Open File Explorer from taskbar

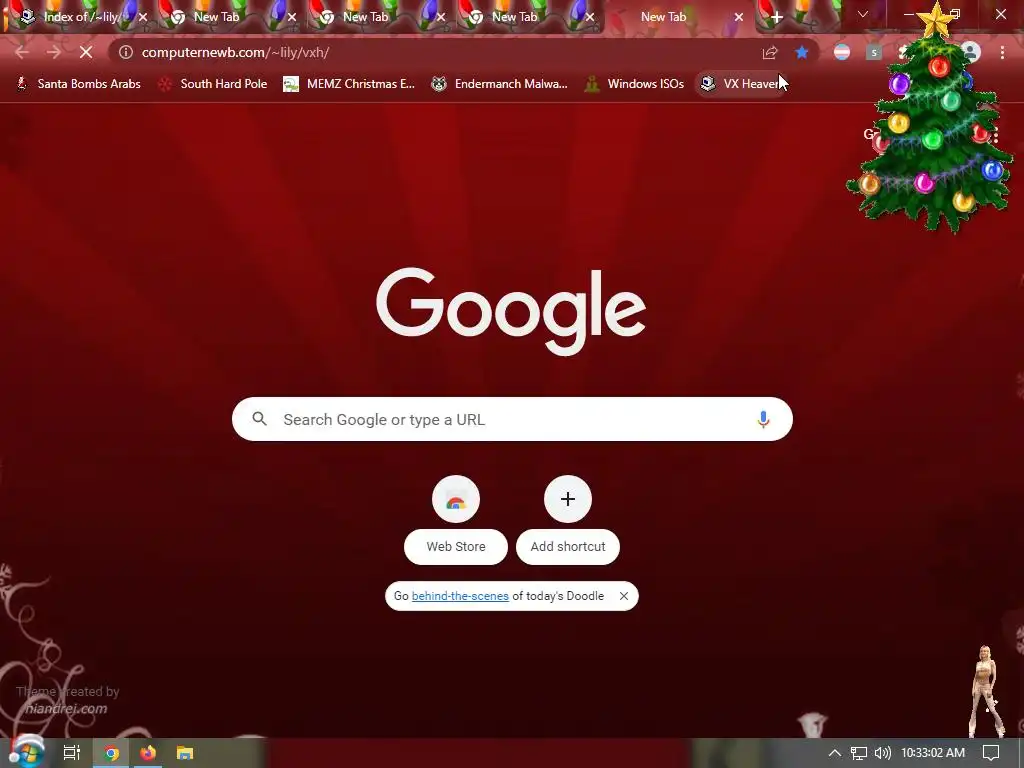(x=185, y=753)
